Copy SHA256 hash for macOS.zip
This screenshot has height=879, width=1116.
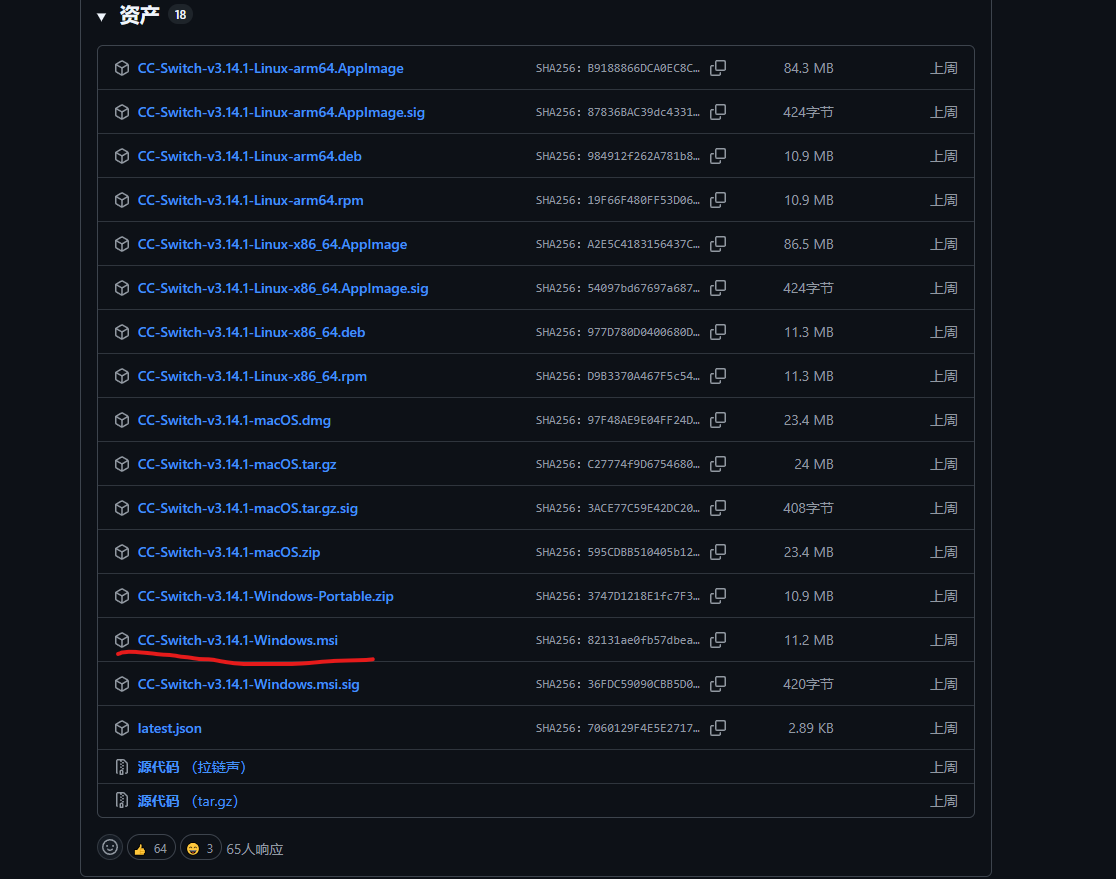pos(718,552)
